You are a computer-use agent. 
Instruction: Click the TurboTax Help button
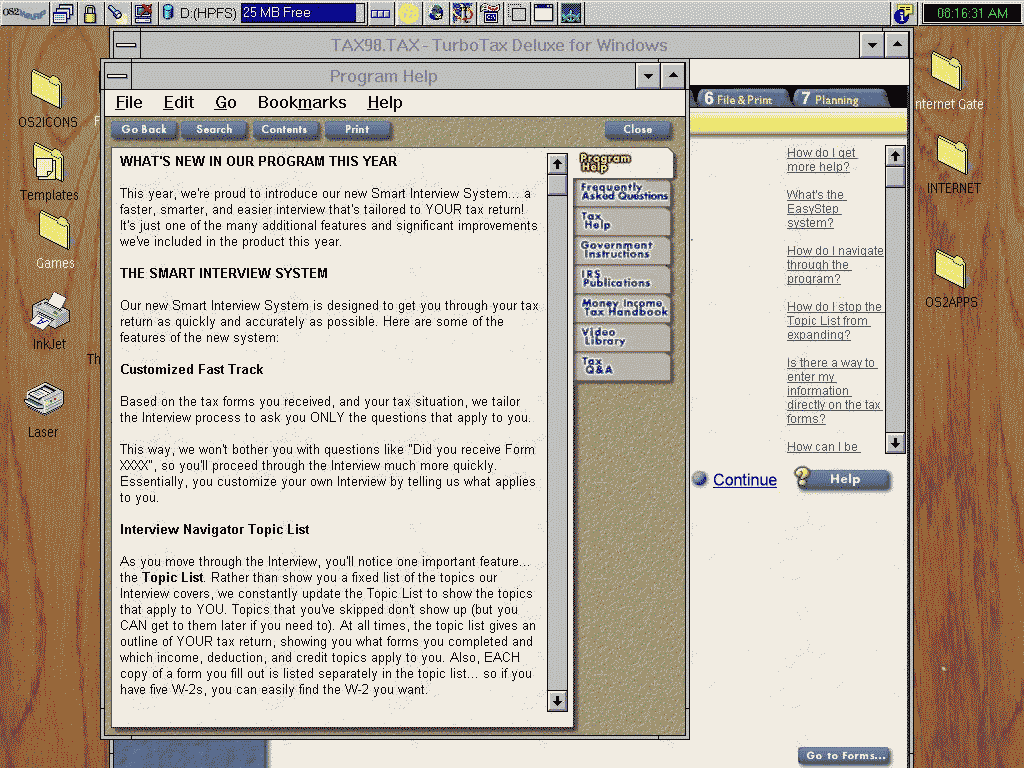coord(842,479)
